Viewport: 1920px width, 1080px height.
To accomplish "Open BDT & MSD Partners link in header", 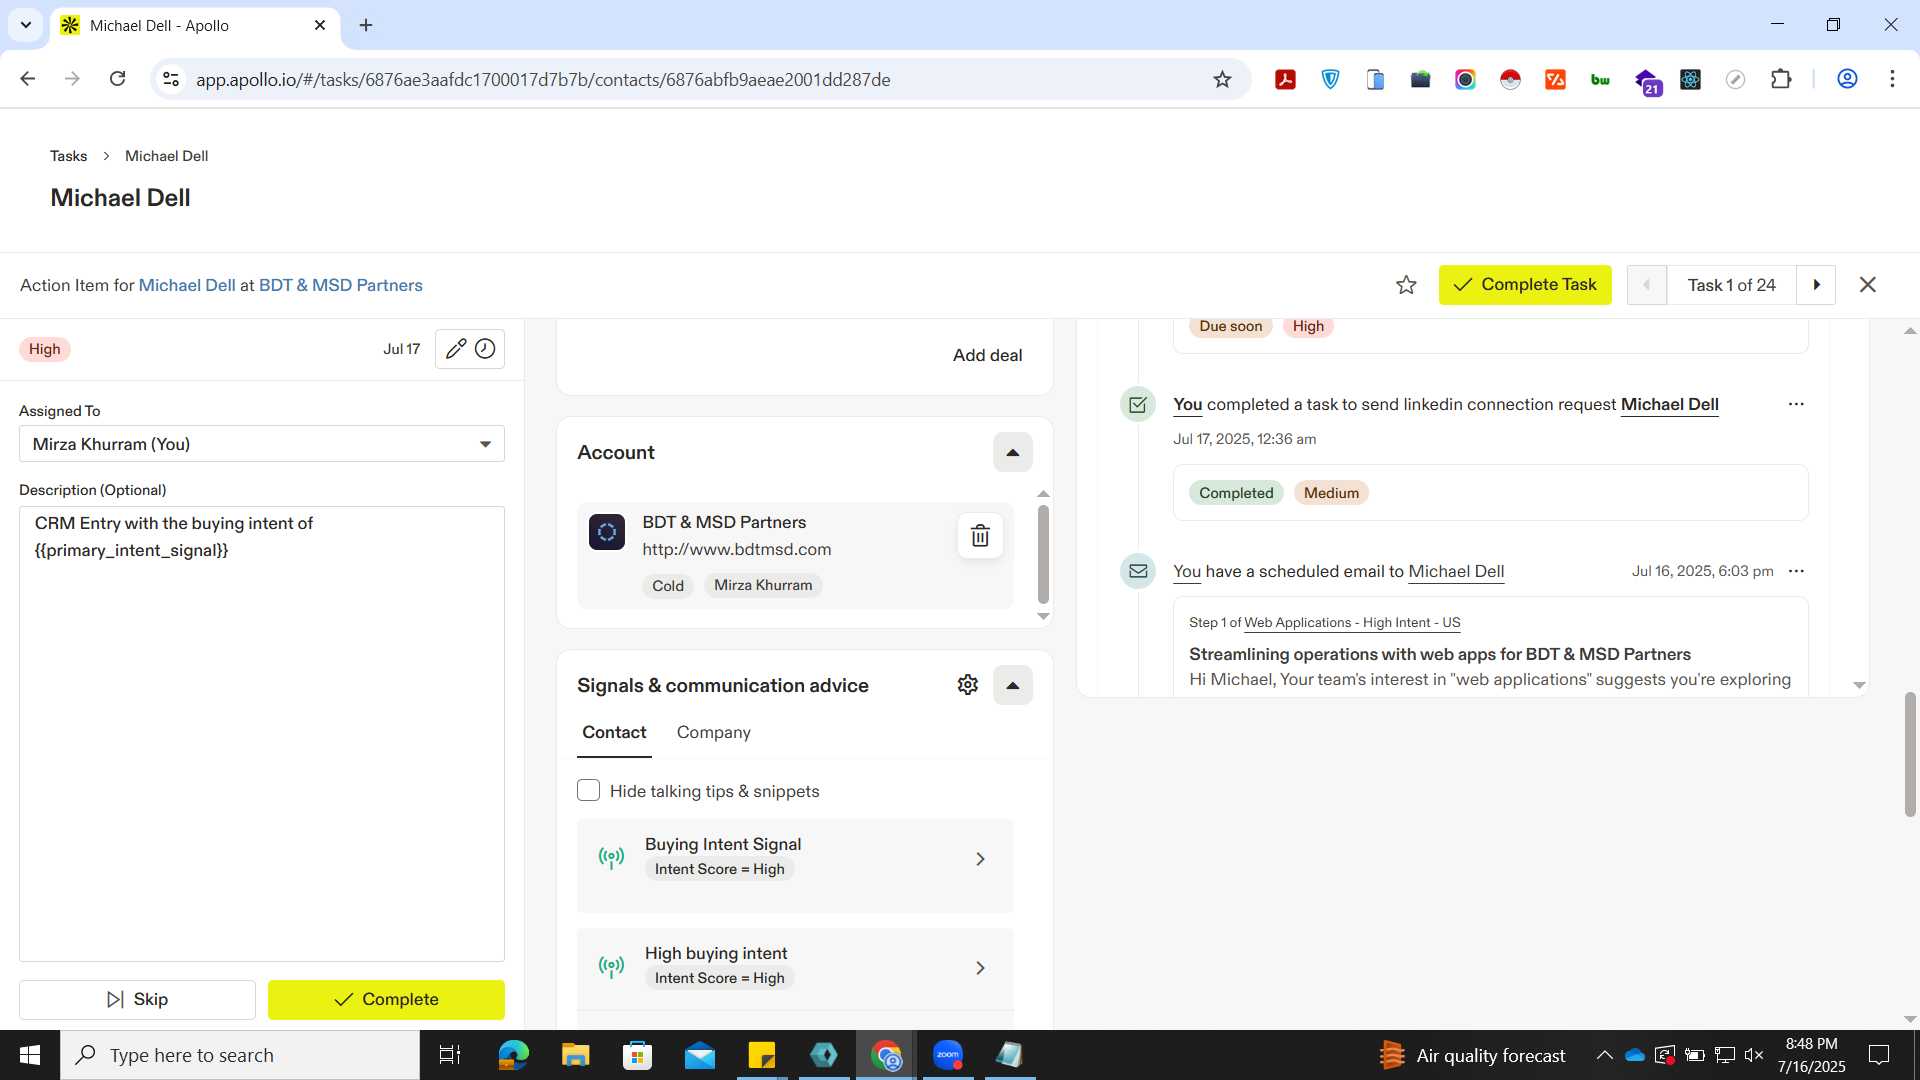I will pos(341,285).
